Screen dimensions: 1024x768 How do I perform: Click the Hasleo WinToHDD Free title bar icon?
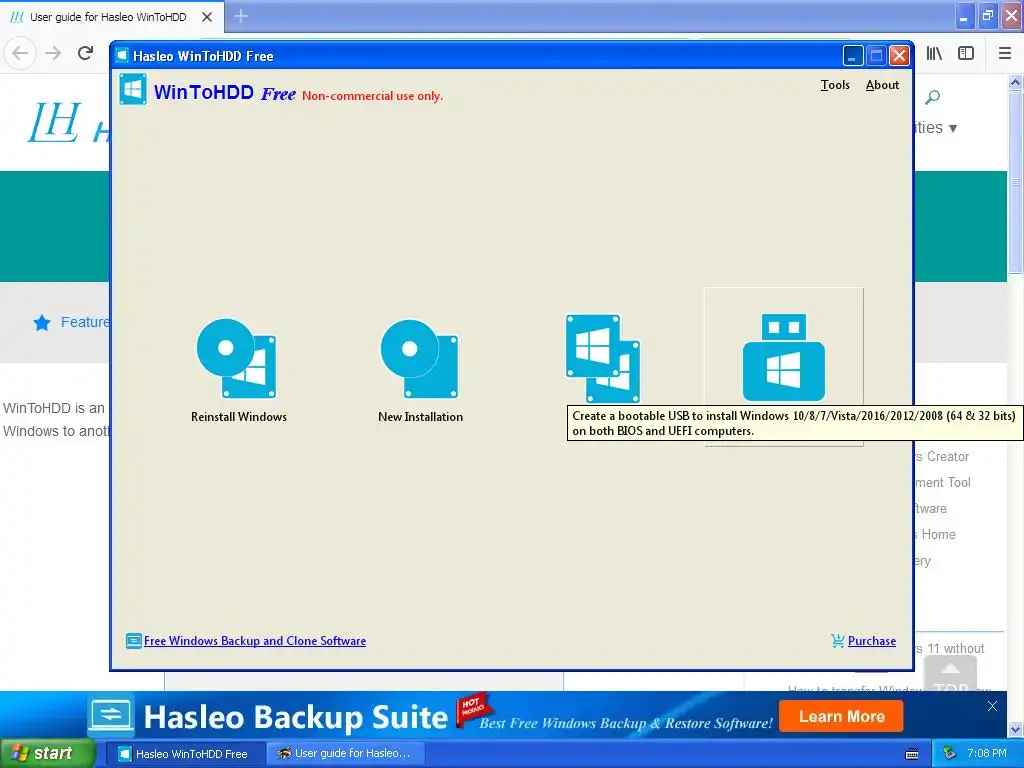coord(121,56)
